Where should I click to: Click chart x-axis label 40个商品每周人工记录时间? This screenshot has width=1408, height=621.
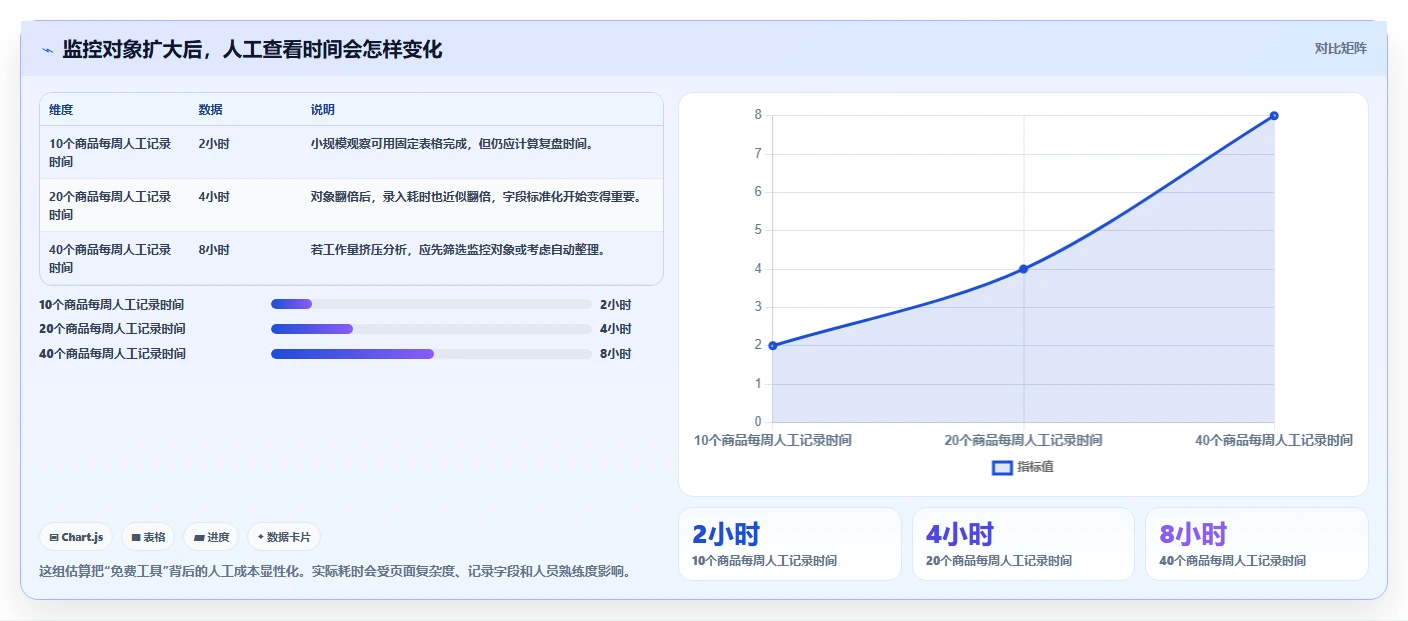point(1274,440)
